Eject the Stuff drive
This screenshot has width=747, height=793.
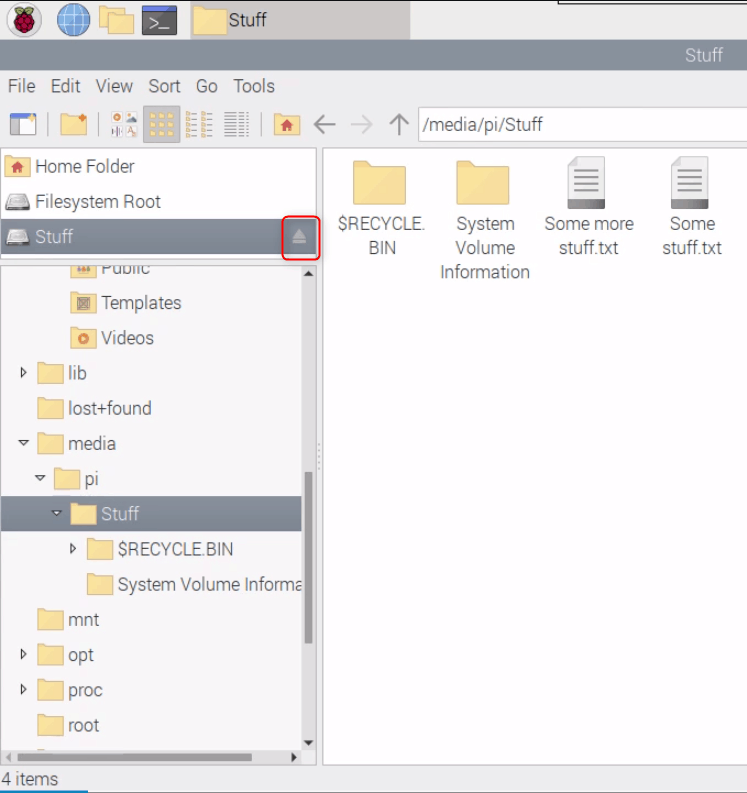click(299, 237)
